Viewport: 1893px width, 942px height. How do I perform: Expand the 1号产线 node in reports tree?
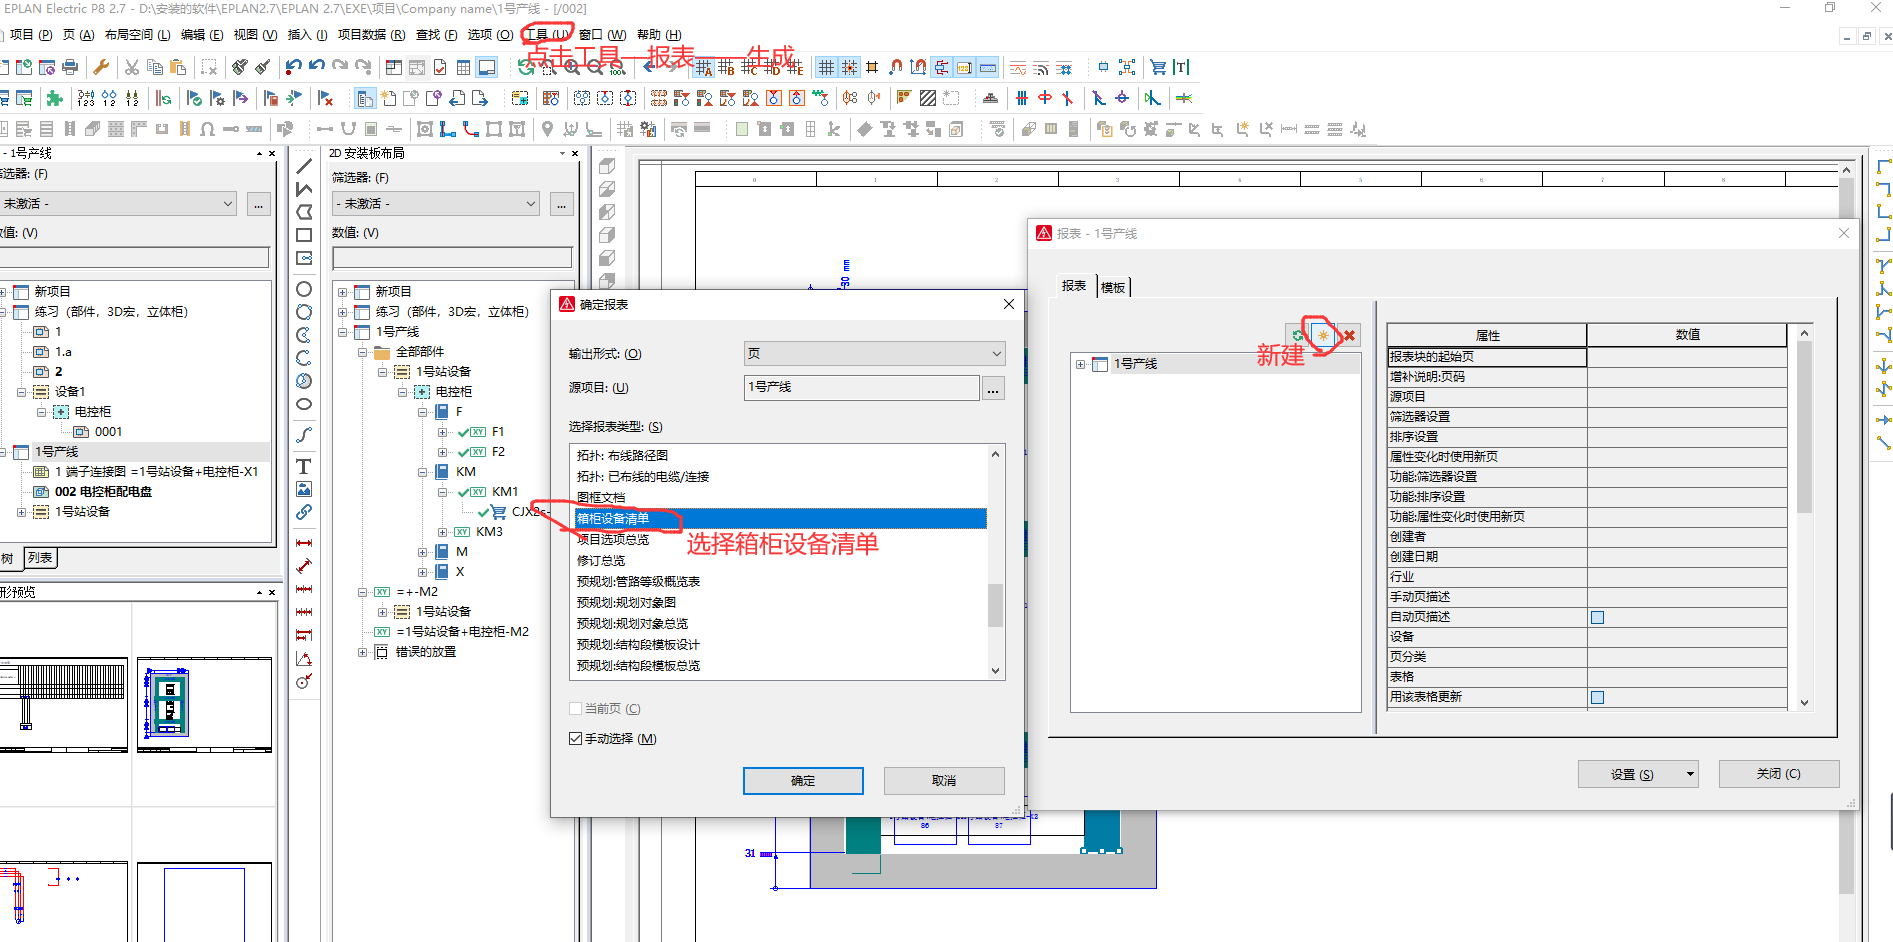1080,364
